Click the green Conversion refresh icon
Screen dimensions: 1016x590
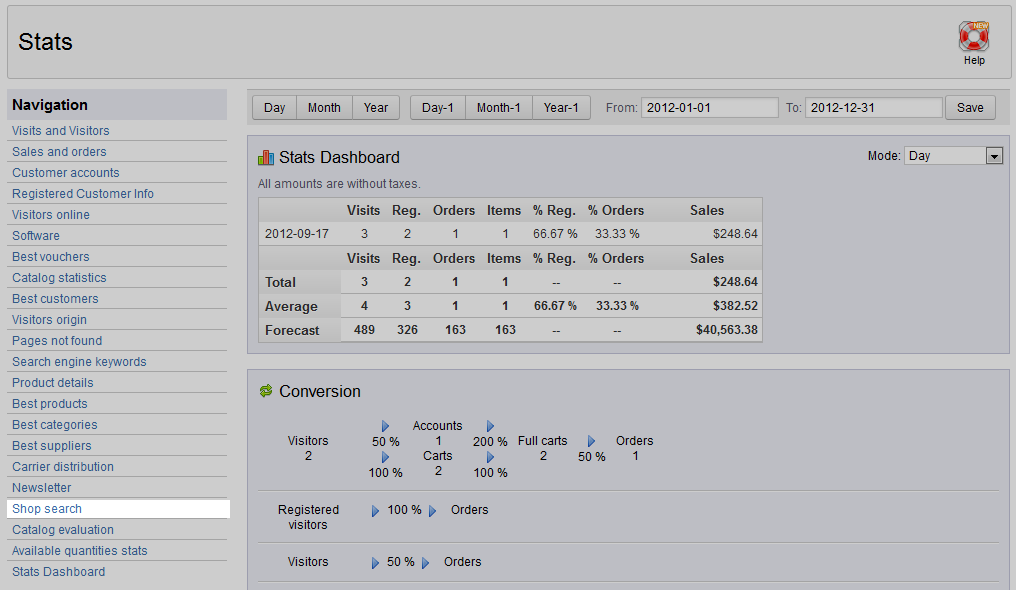tap(266, 391)
